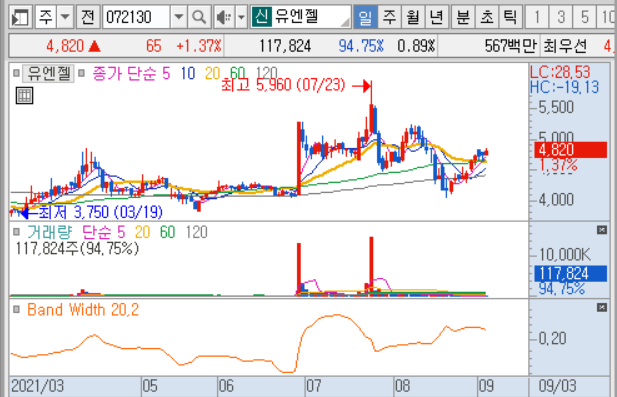Click the blue 117,824 volume axis tag

(x=571, y=273)
